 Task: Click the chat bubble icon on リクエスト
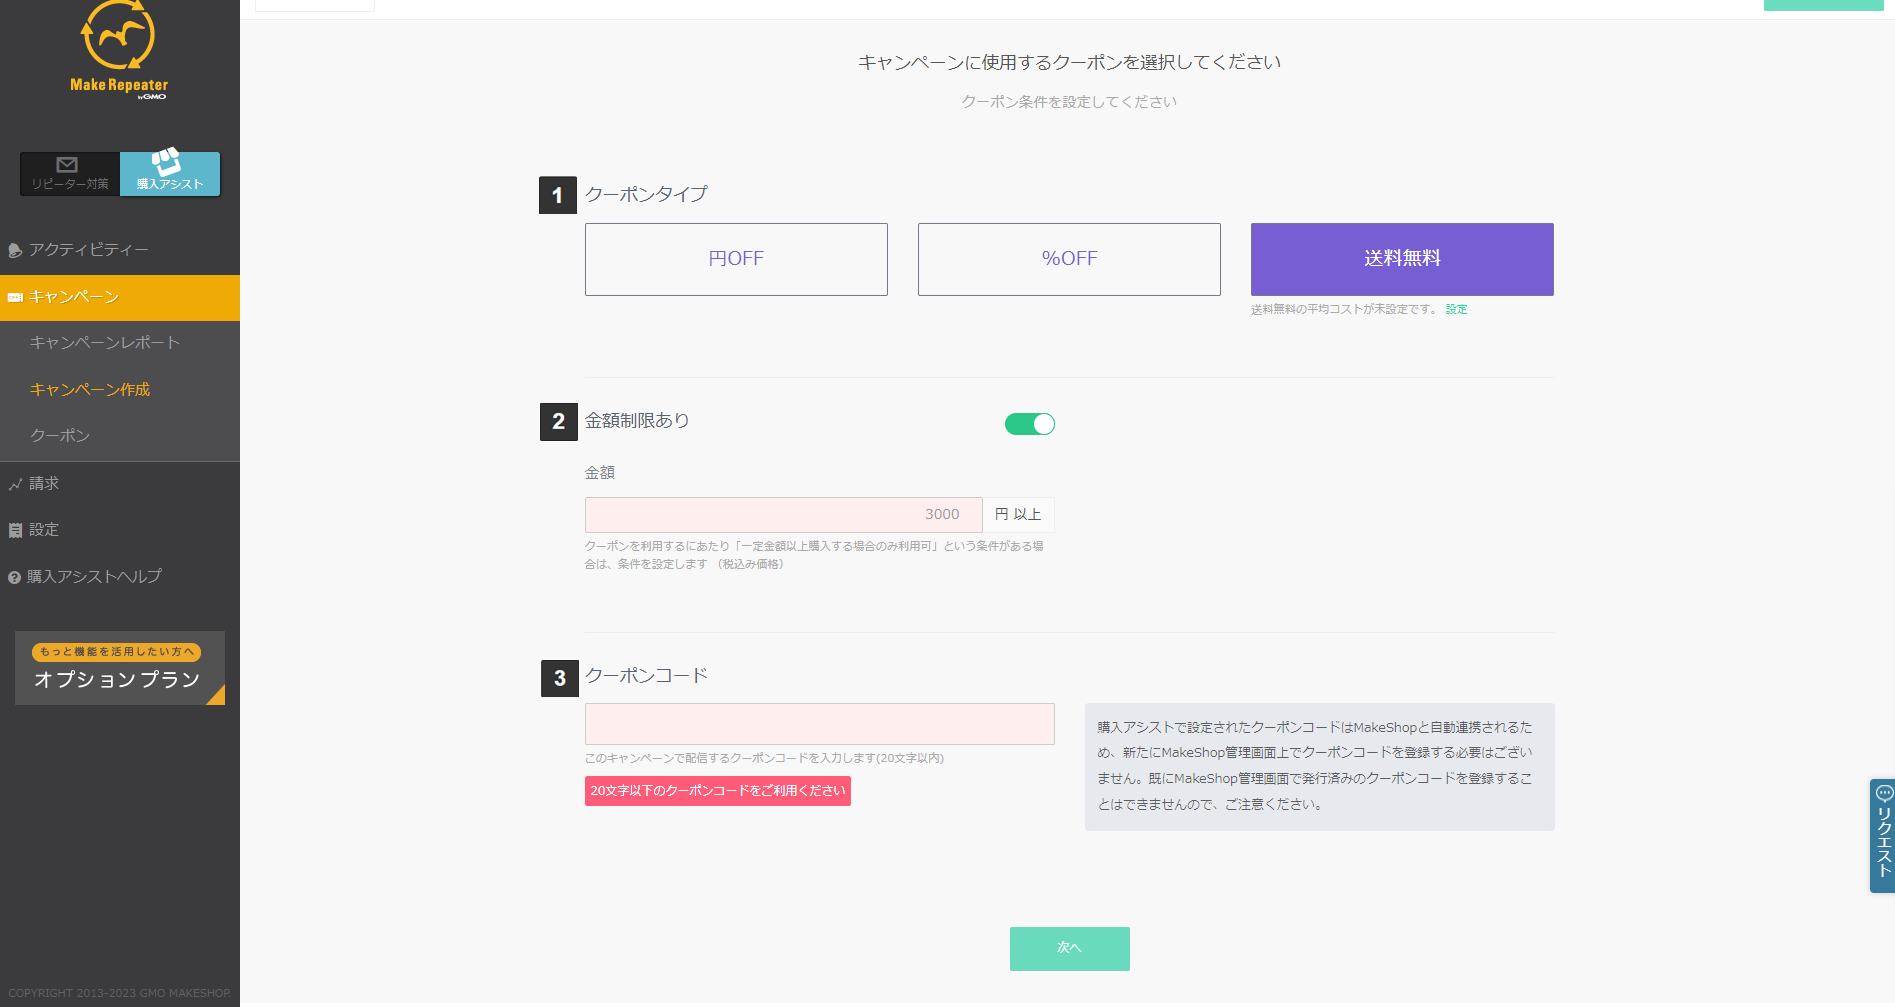[x=1884, y=794]
